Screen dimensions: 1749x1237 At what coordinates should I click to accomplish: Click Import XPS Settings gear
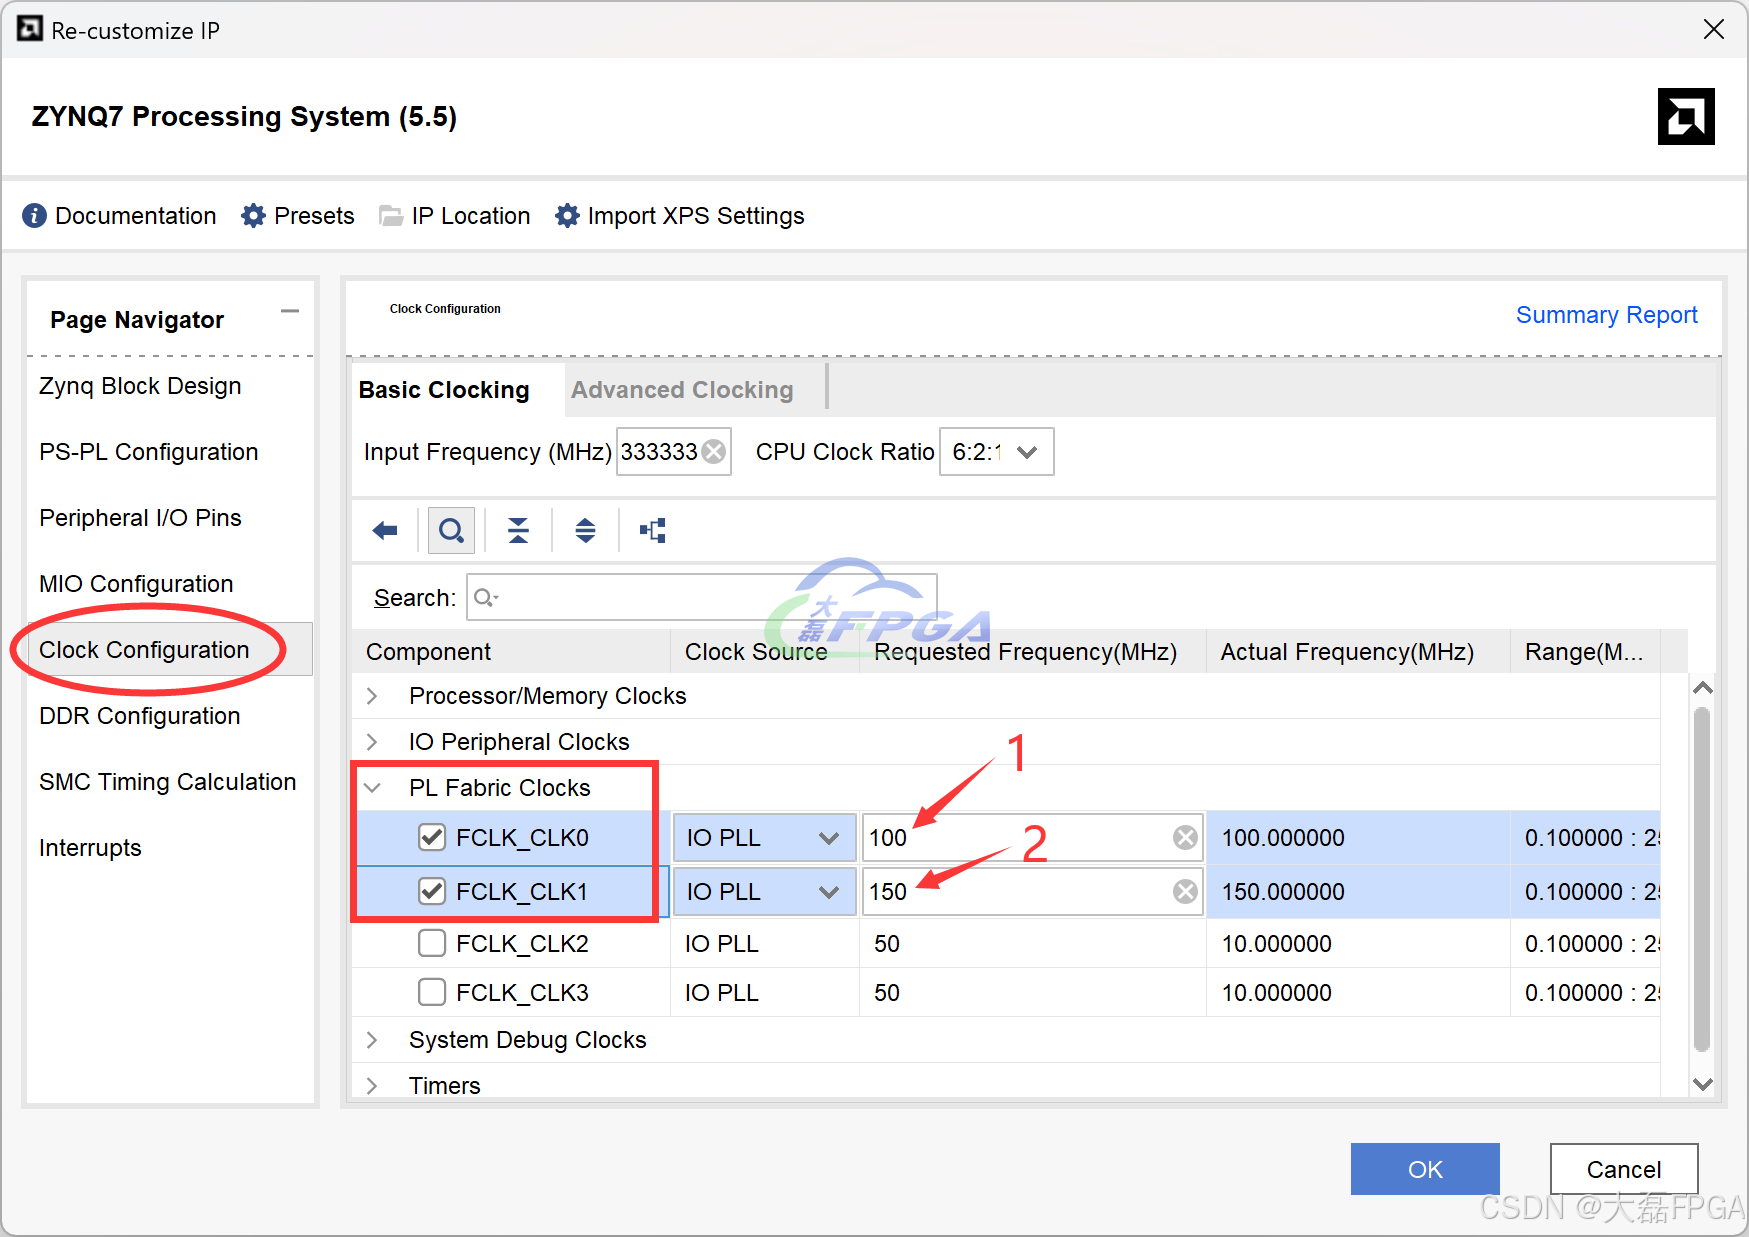(567, 216)
